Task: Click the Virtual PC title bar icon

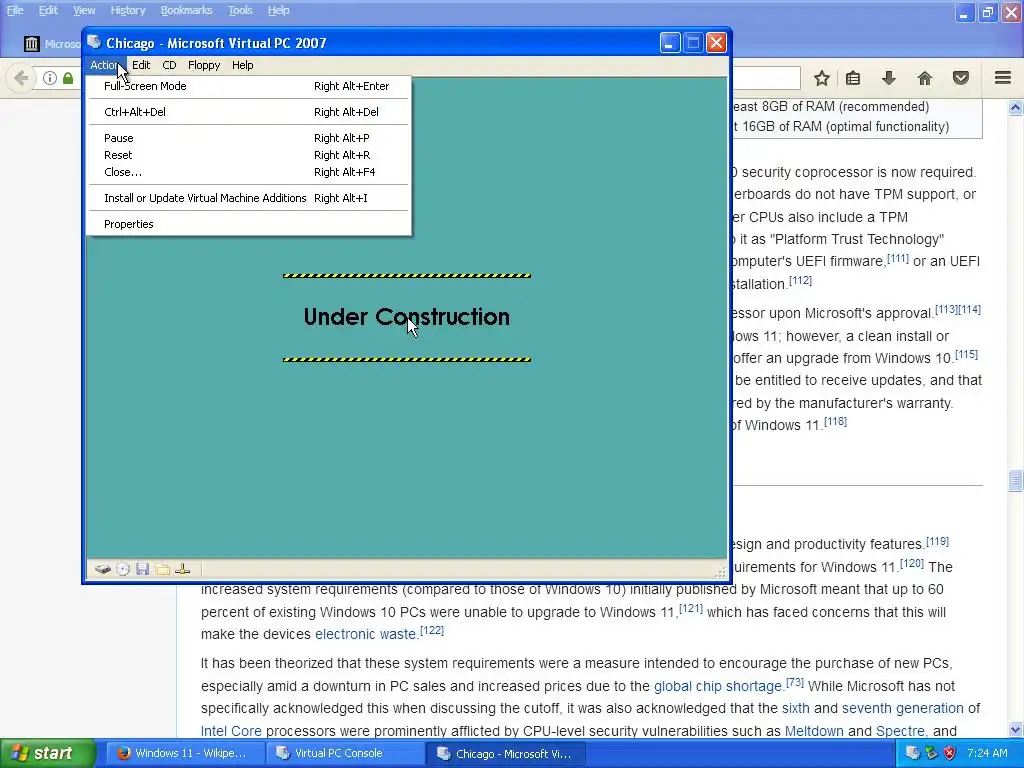Action: click(x=94, y=42)
